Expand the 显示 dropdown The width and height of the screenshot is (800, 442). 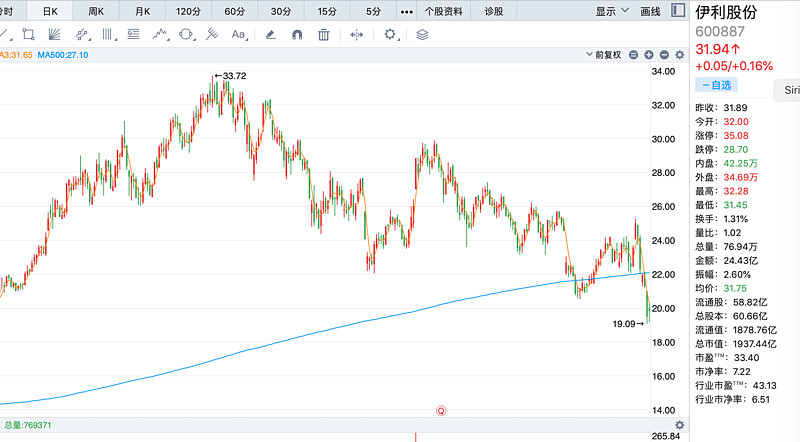[612, 12]
